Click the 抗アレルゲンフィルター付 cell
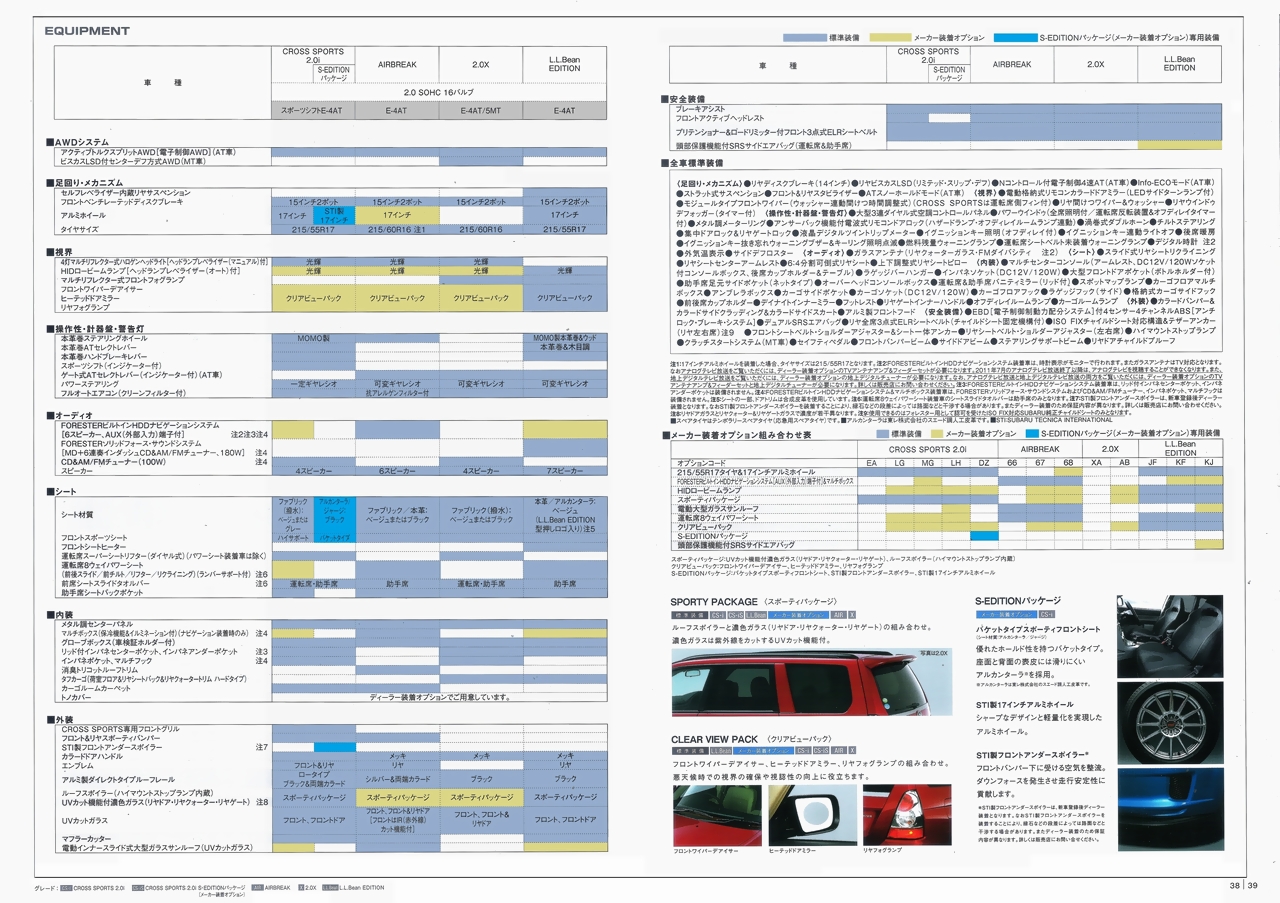The width and height of the screenshot is (1280, 903). (397, 394)
